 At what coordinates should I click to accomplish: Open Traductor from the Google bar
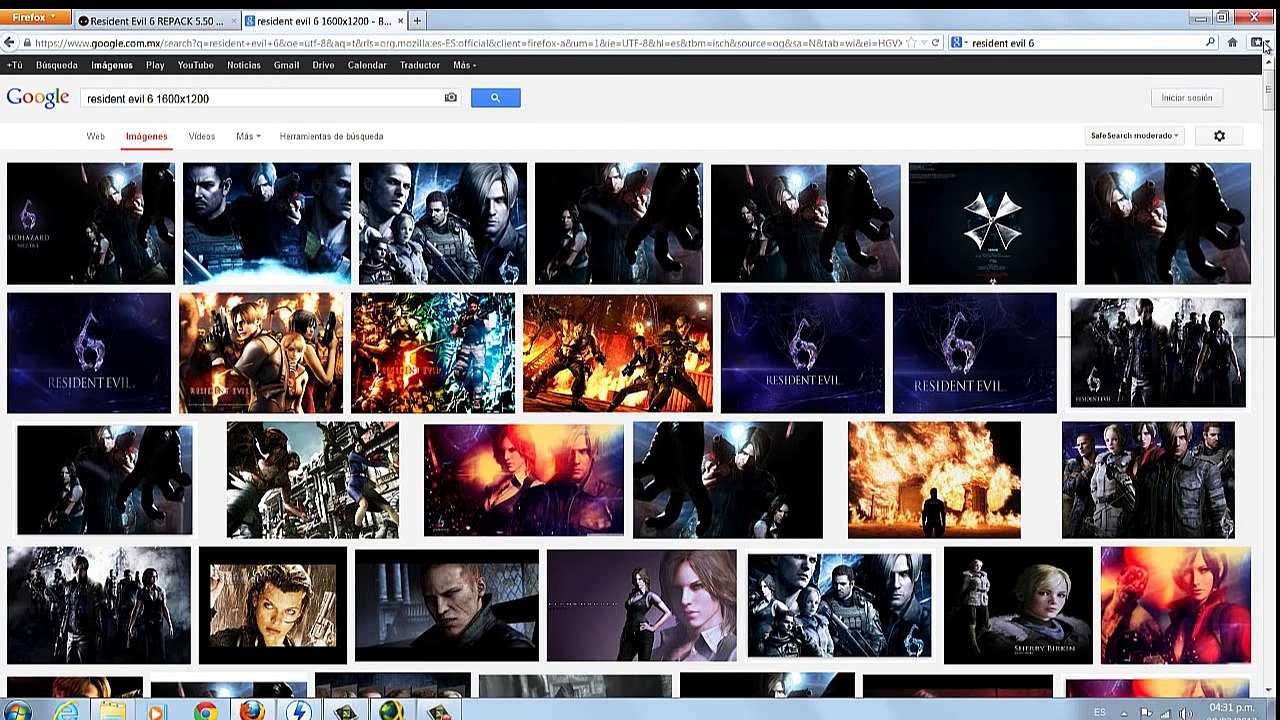(x=420, y=65)
